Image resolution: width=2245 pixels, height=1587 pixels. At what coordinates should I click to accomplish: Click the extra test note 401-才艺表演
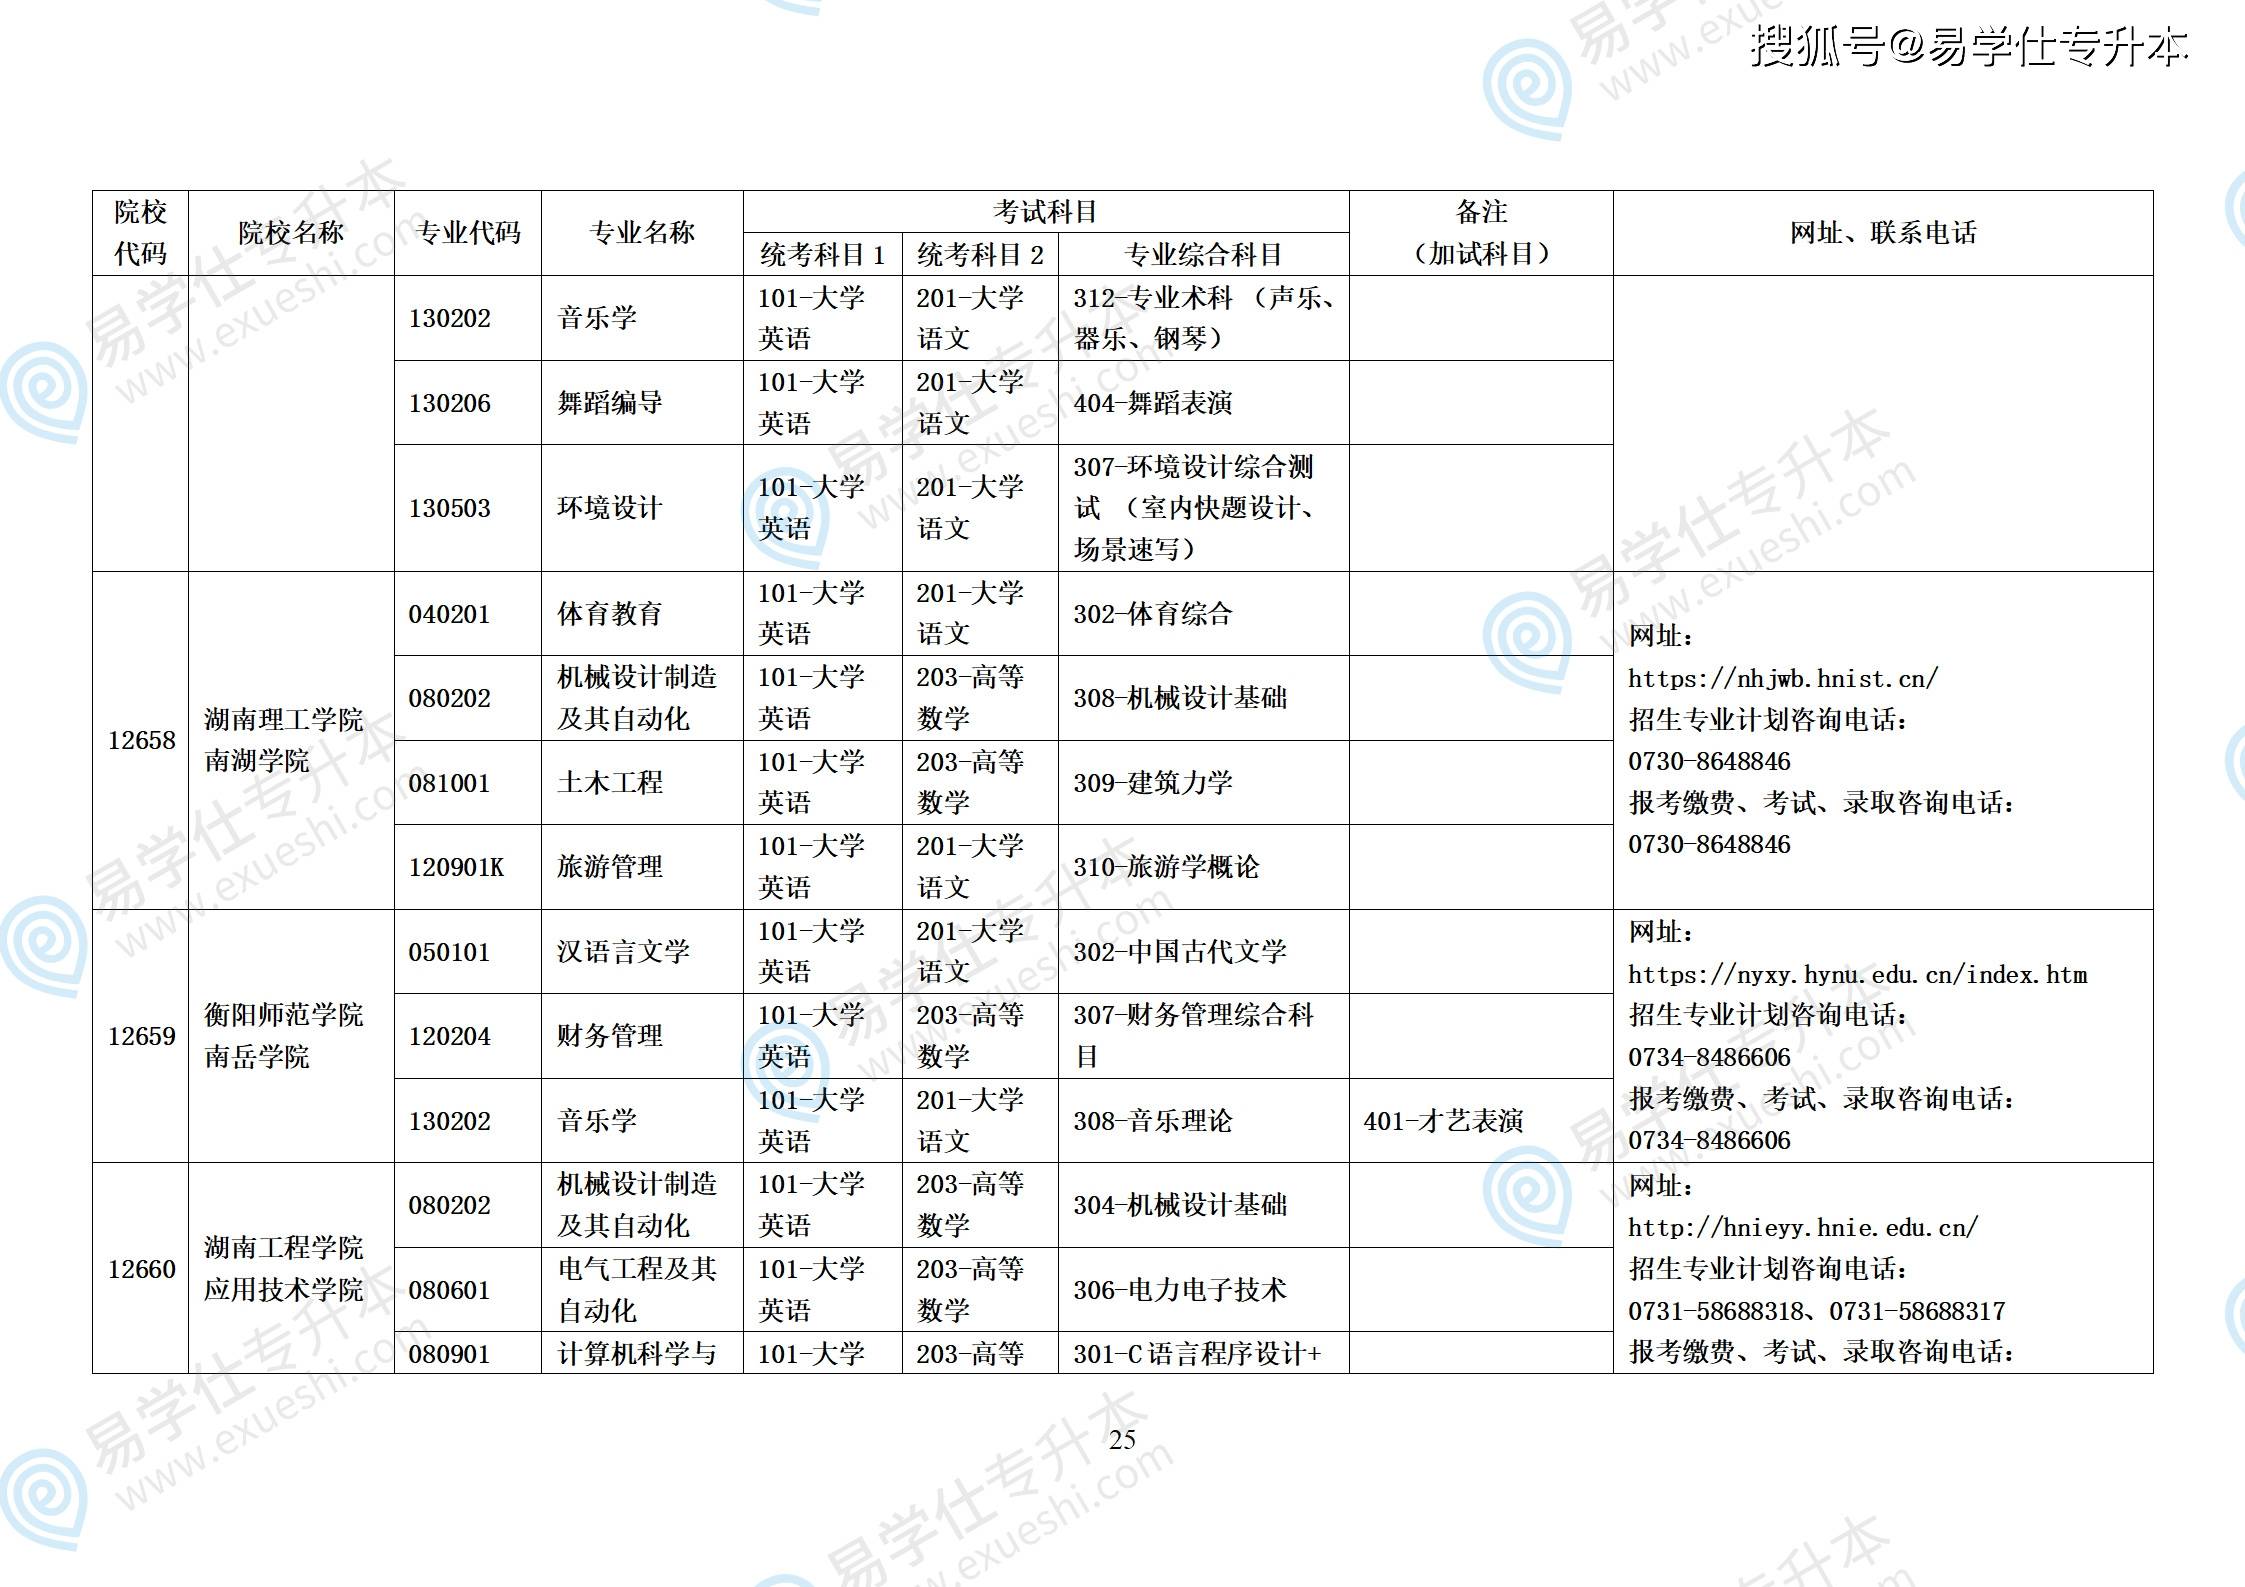coord(1443,1122)
